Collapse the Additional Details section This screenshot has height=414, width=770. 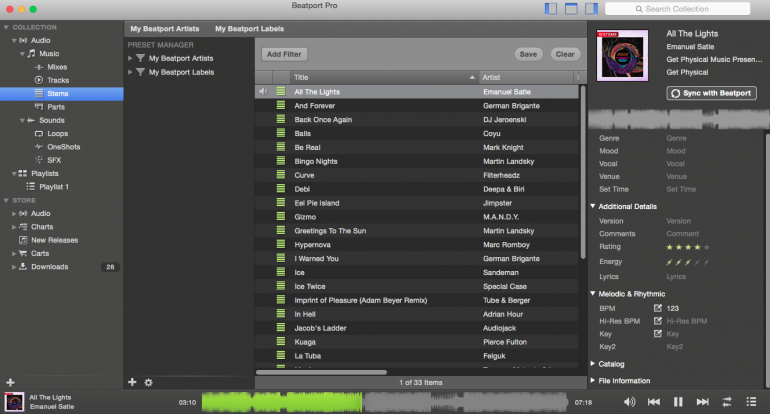tap(593, 206)
